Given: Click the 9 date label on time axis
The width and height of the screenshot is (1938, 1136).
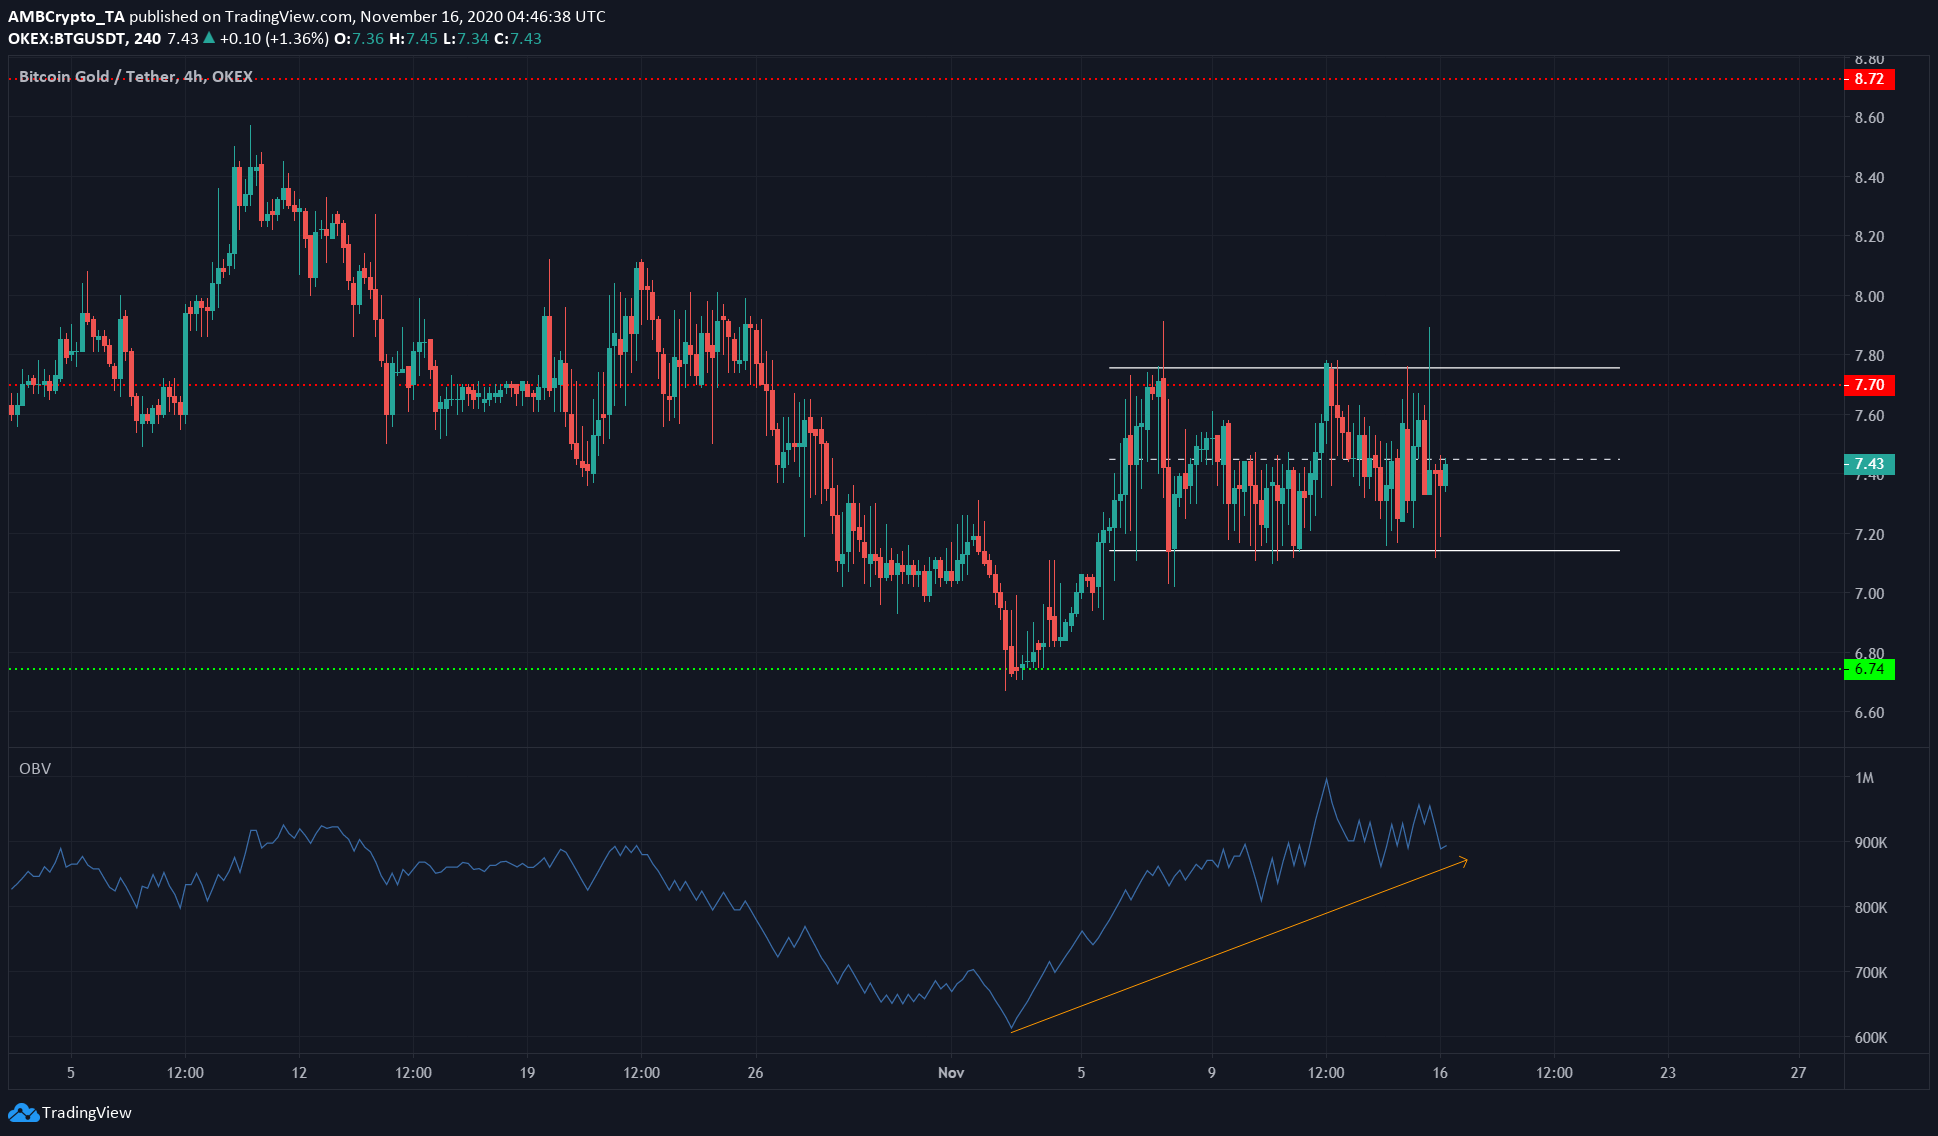Looking at the screenshot, I should [1212, 1073].
